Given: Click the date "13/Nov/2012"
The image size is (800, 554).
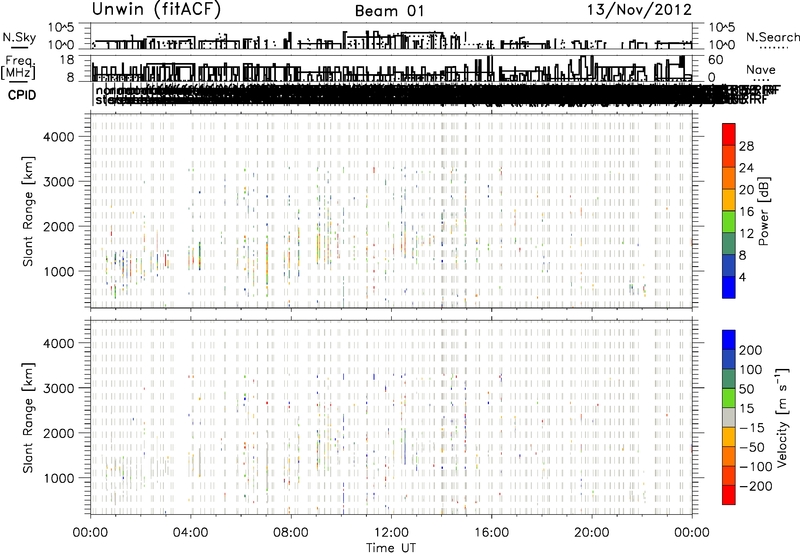Looking at the screenshot, I should 639,10.
